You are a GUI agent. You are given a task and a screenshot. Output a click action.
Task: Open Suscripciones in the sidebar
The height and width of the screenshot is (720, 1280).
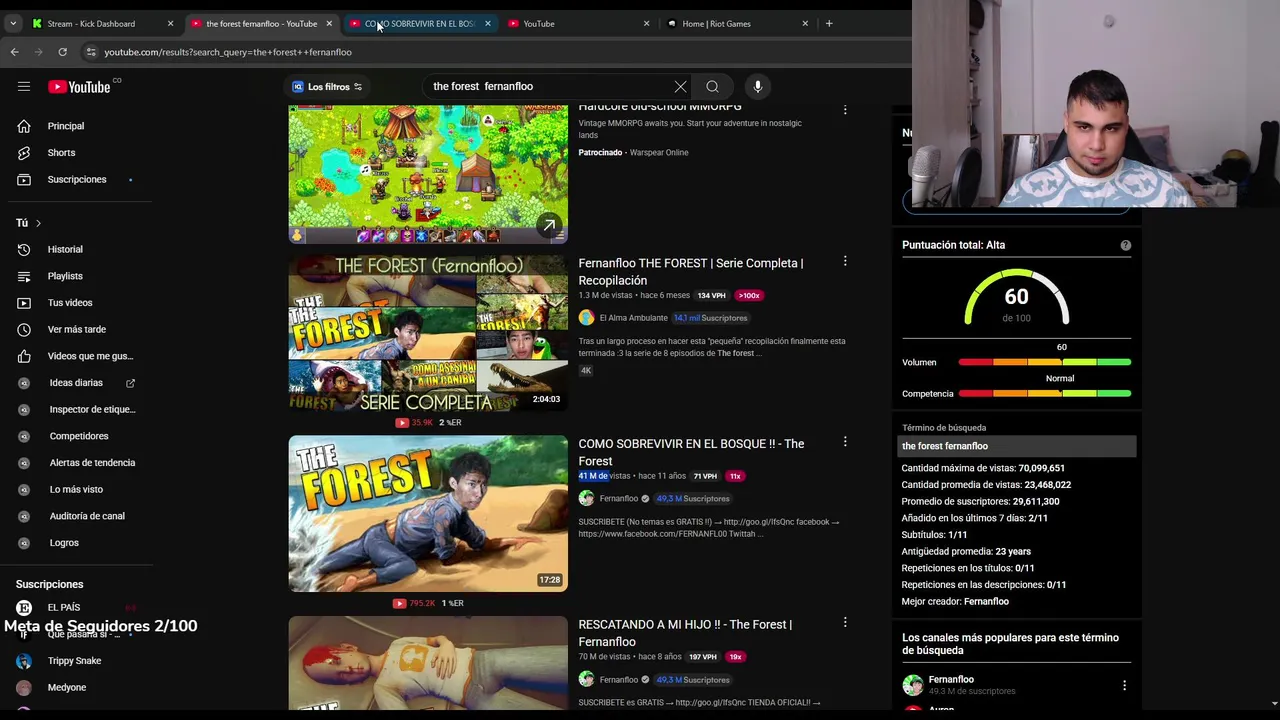76,180
